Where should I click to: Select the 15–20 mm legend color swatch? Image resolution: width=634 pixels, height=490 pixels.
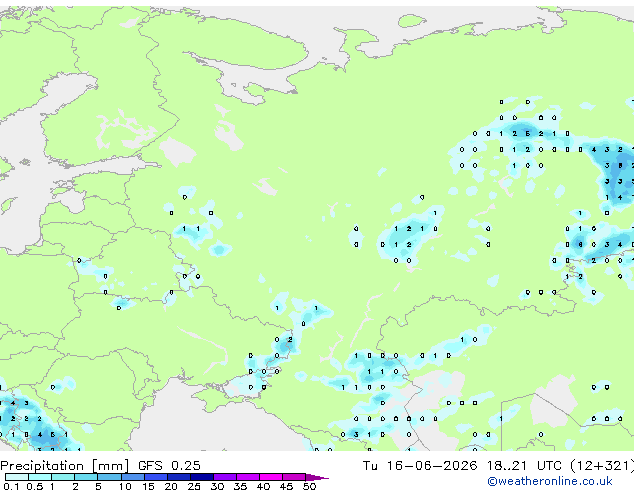pos(156,477)
